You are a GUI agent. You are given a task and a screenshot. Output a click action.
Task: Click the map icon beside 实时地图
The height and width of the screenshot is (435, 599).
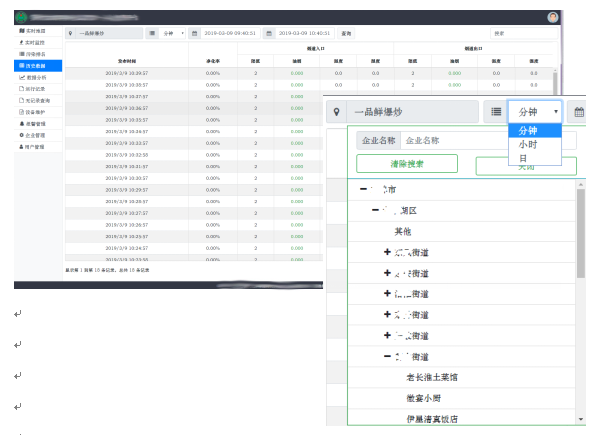tap(22, 31)
